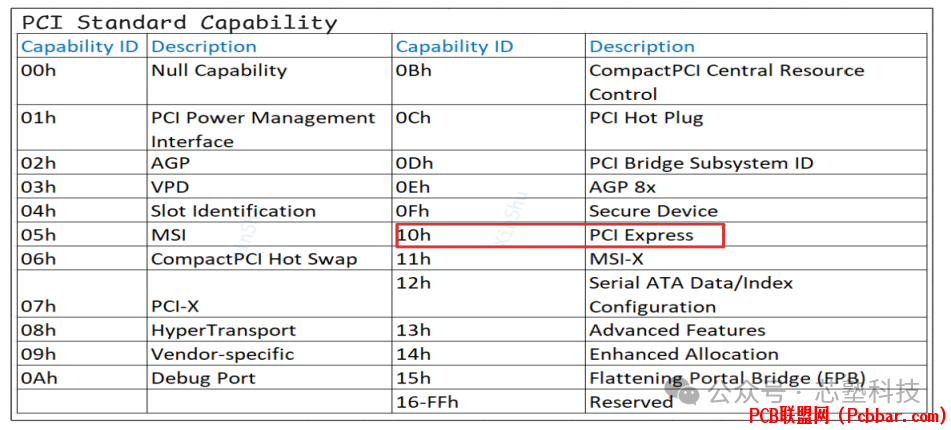The width and height of the screenshot is (951, 430).
Task: Select CompactPCI Hot Swap entry
Action: [x=254, y=259]
